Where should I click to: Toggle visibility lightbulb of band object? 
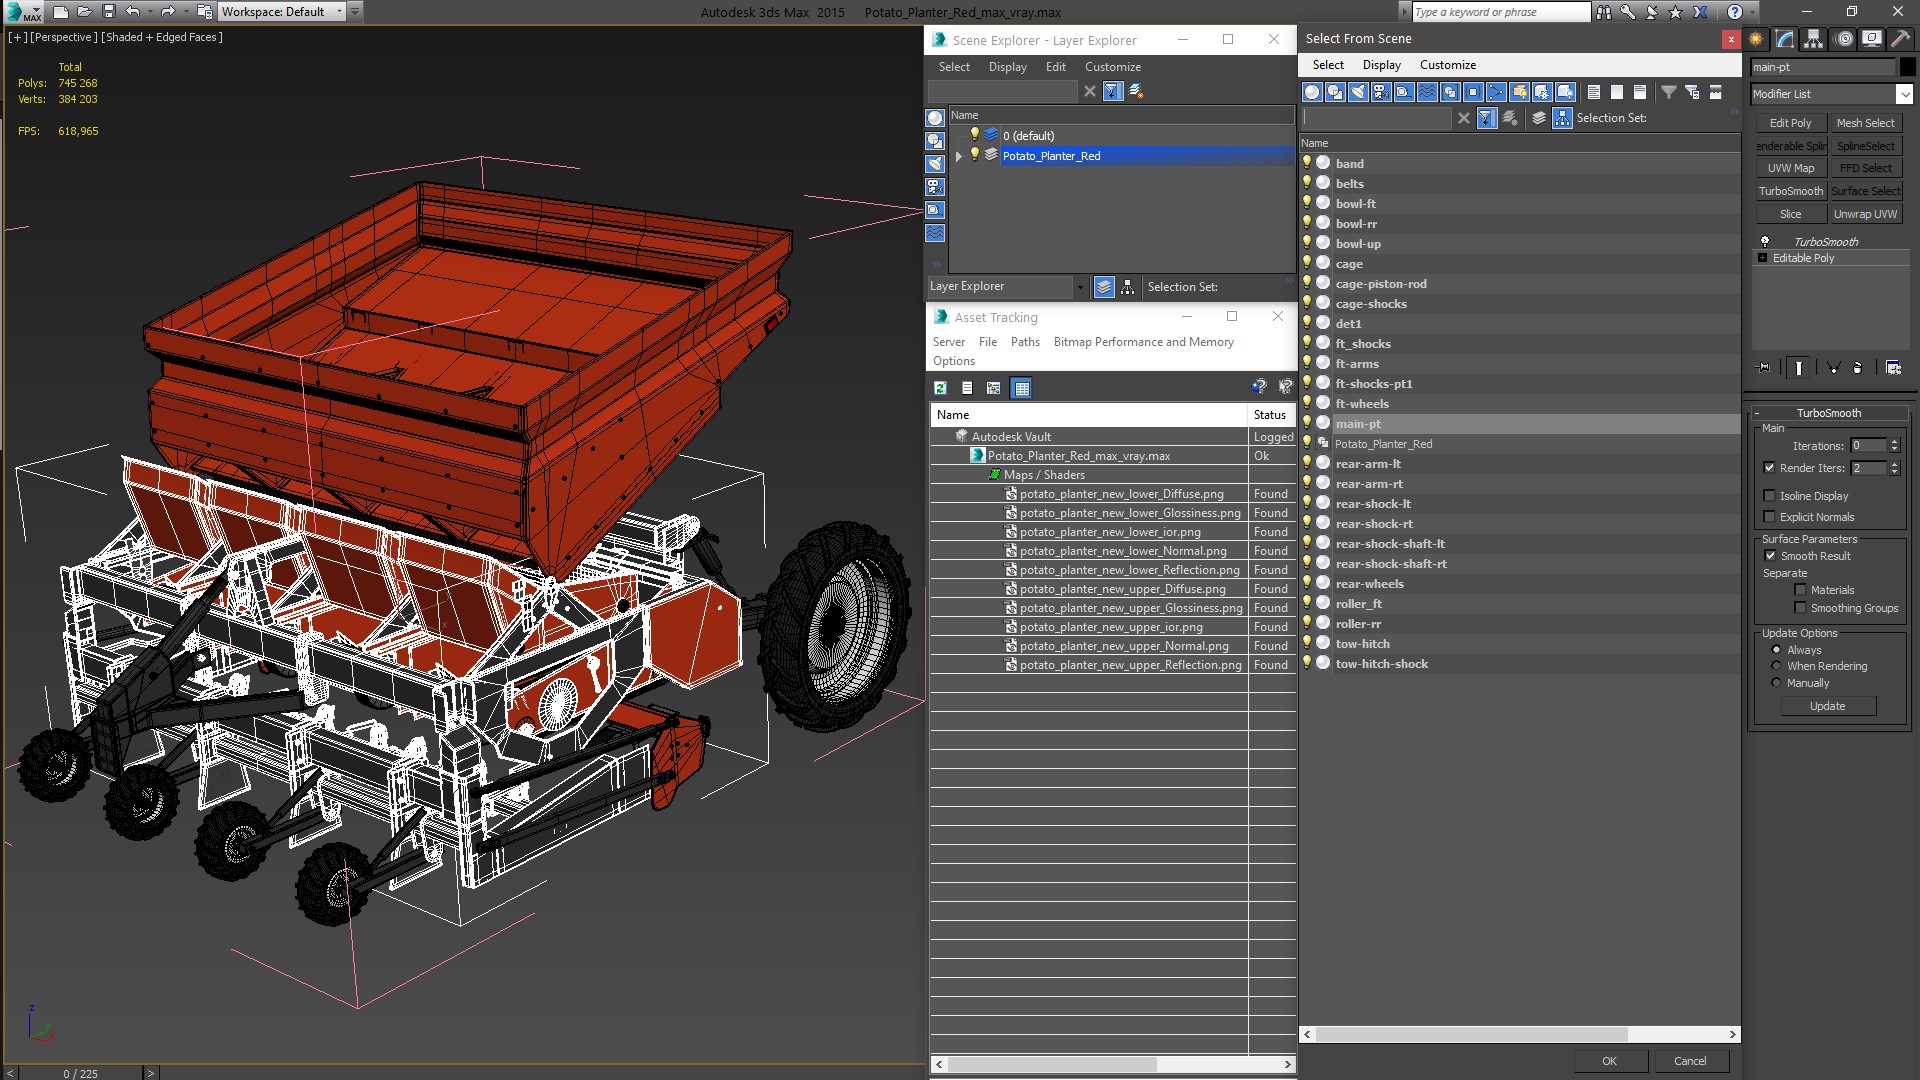click(1306, 163)
